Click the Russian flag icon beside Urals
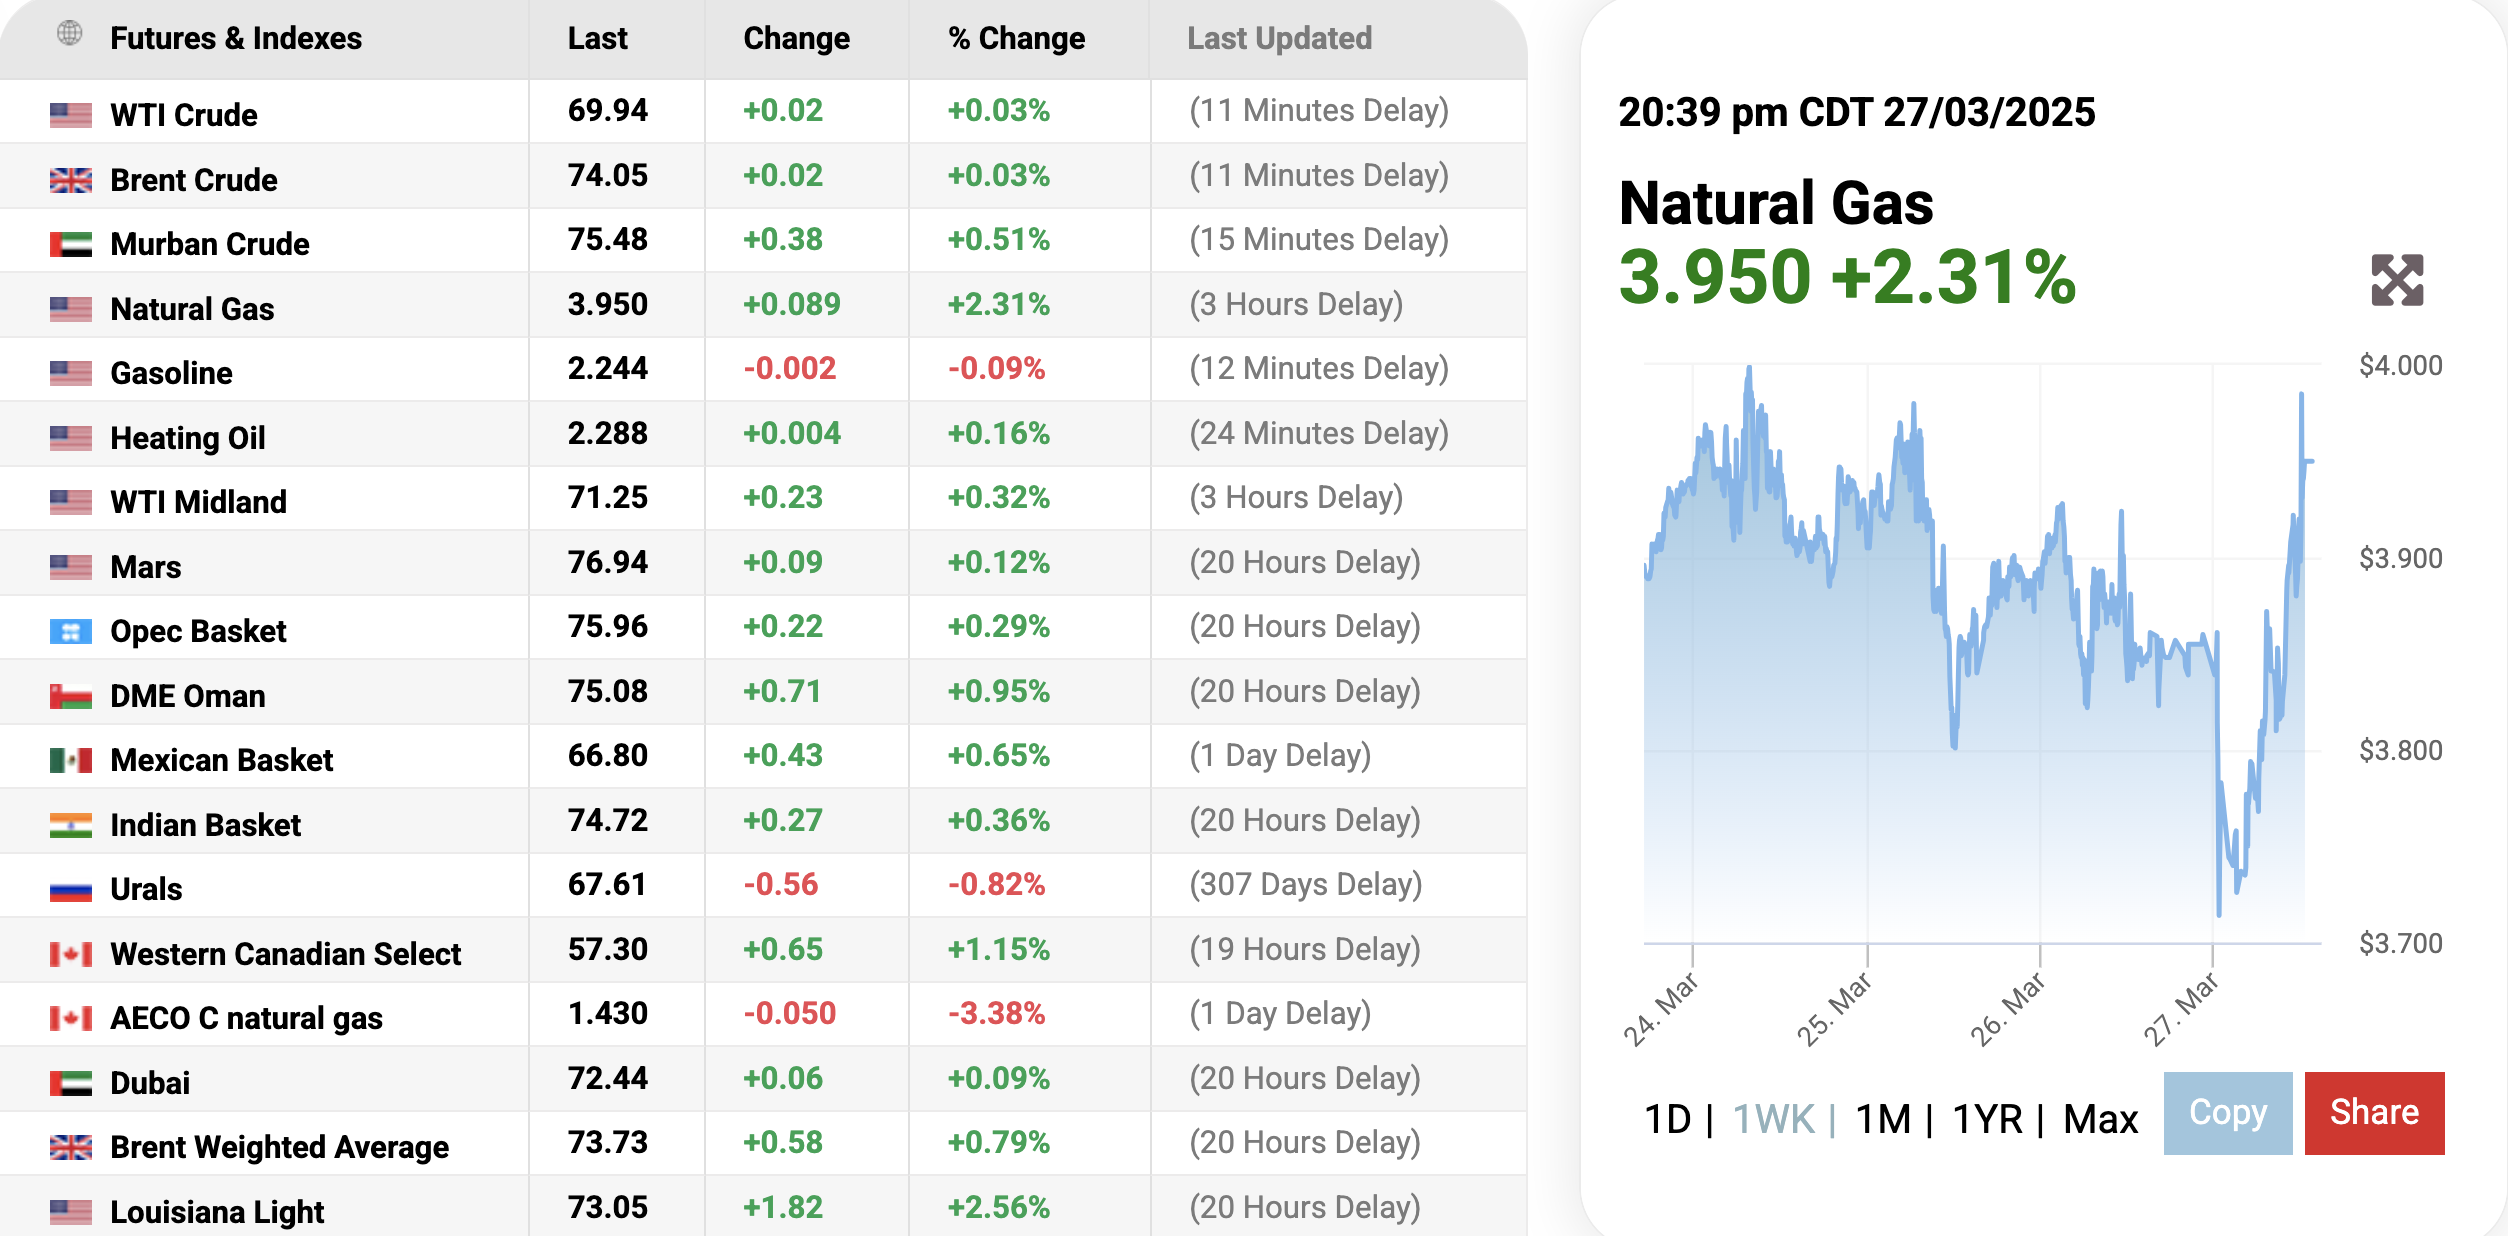 (x=70, y=889)
